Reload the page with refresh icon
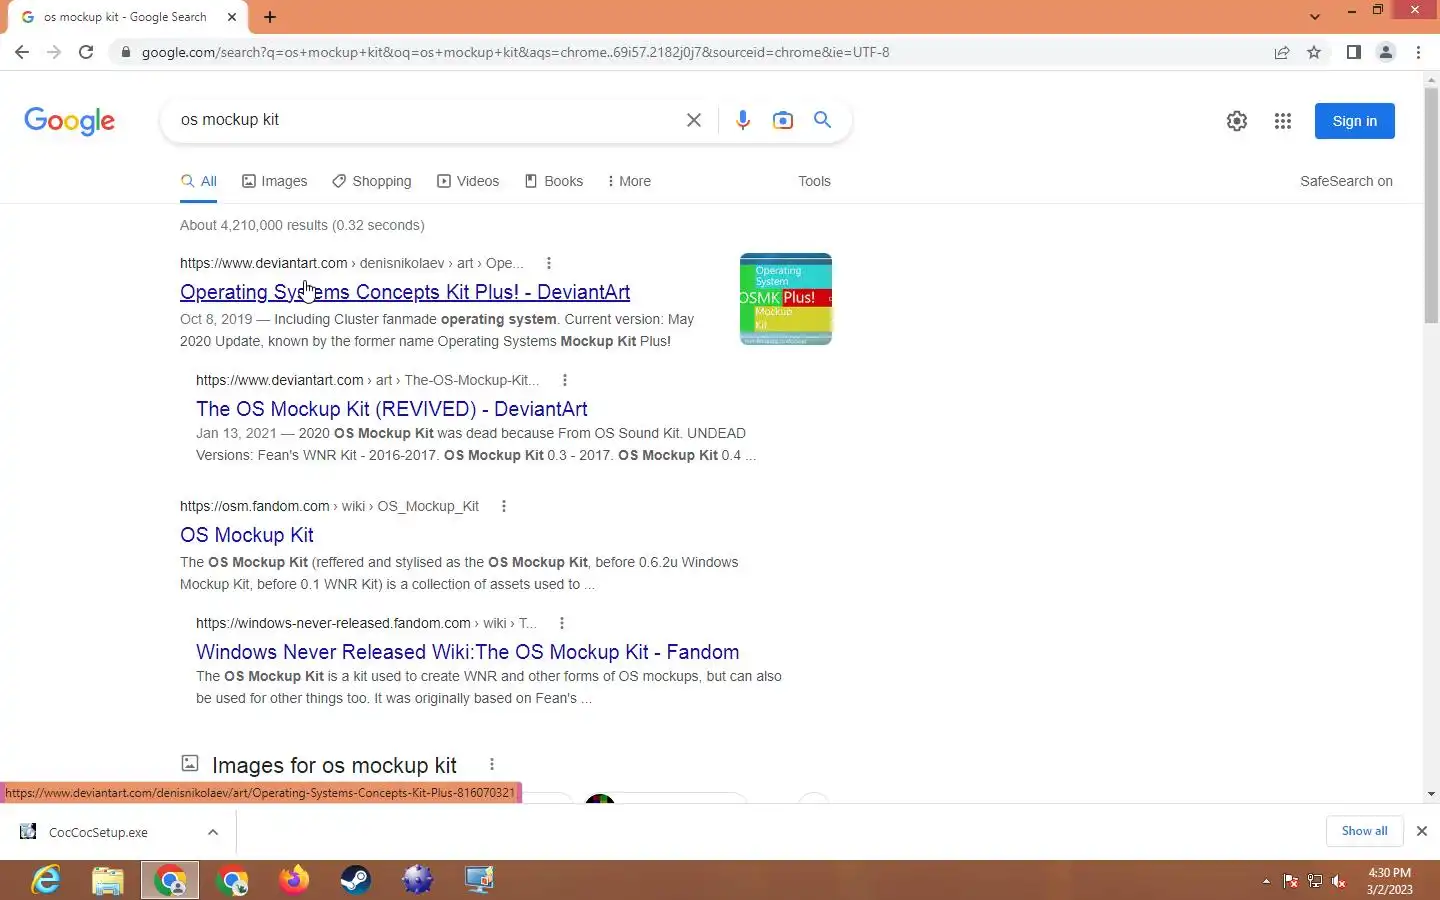 pos(86,52)
